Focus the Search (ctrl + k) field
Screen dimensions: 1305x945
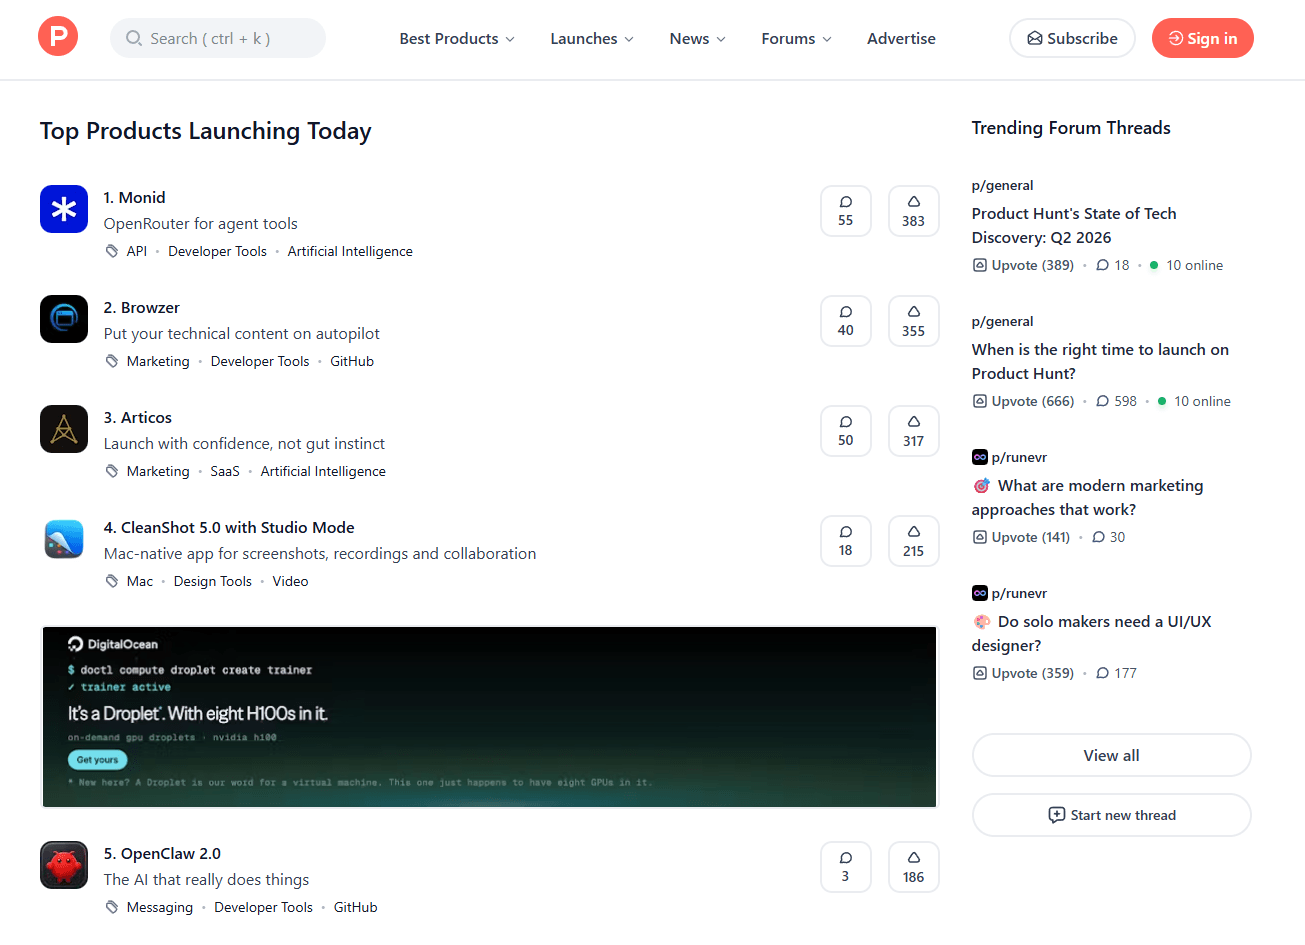point(218,38)
